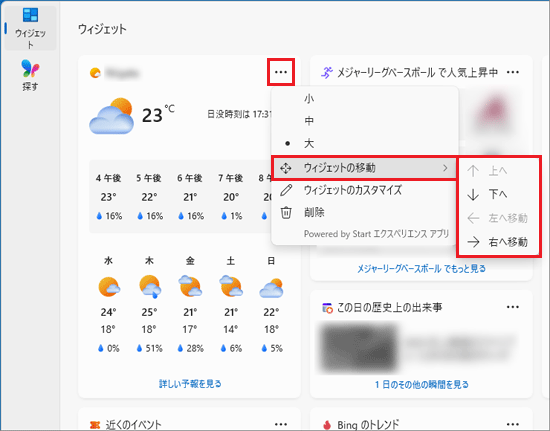Click the large partly-cloudy weather icon
Screen dimensions: 550x431
112,116
